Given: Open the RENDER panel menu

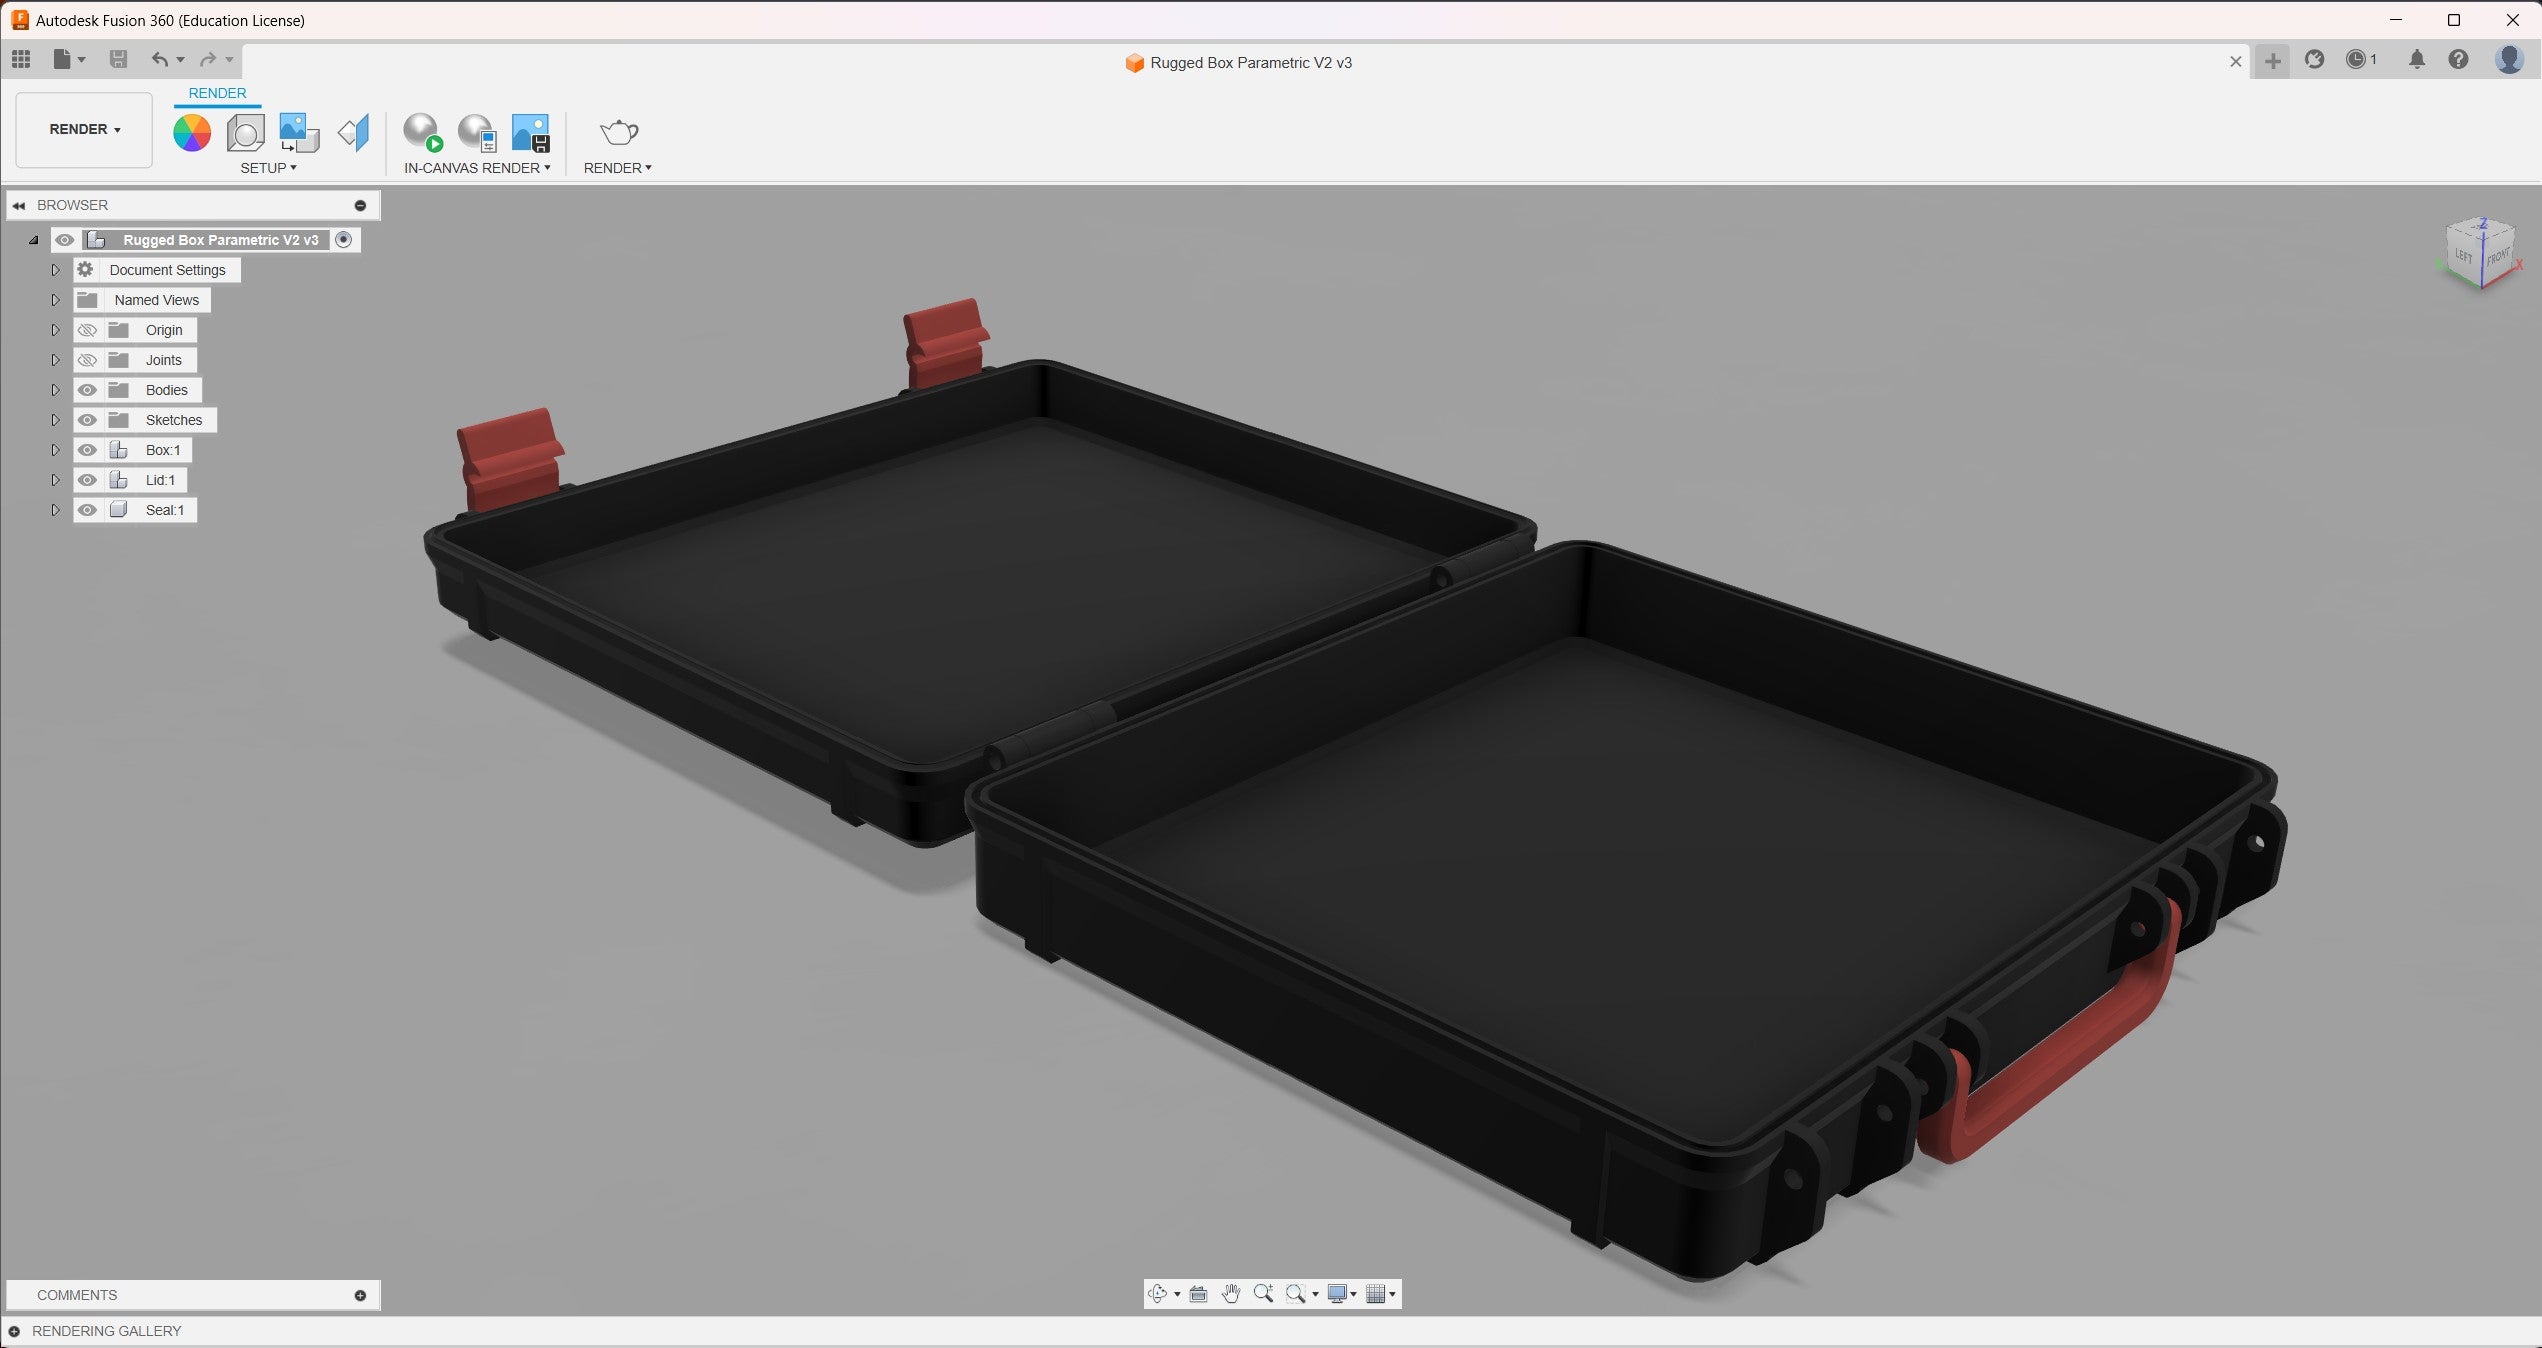Looking at the screenshot, I should [x=618, y=168].
